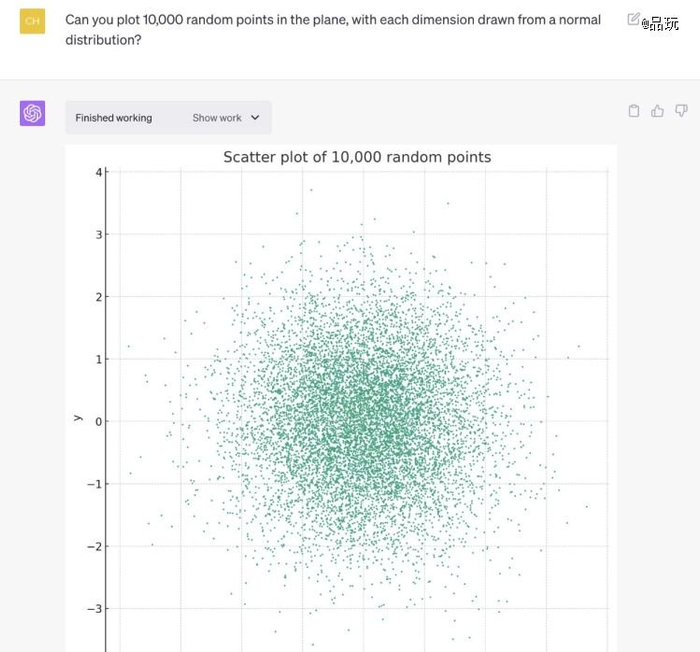Give the response a thumbs up
This screenshot has height=652, width=700.
point(657,111)
